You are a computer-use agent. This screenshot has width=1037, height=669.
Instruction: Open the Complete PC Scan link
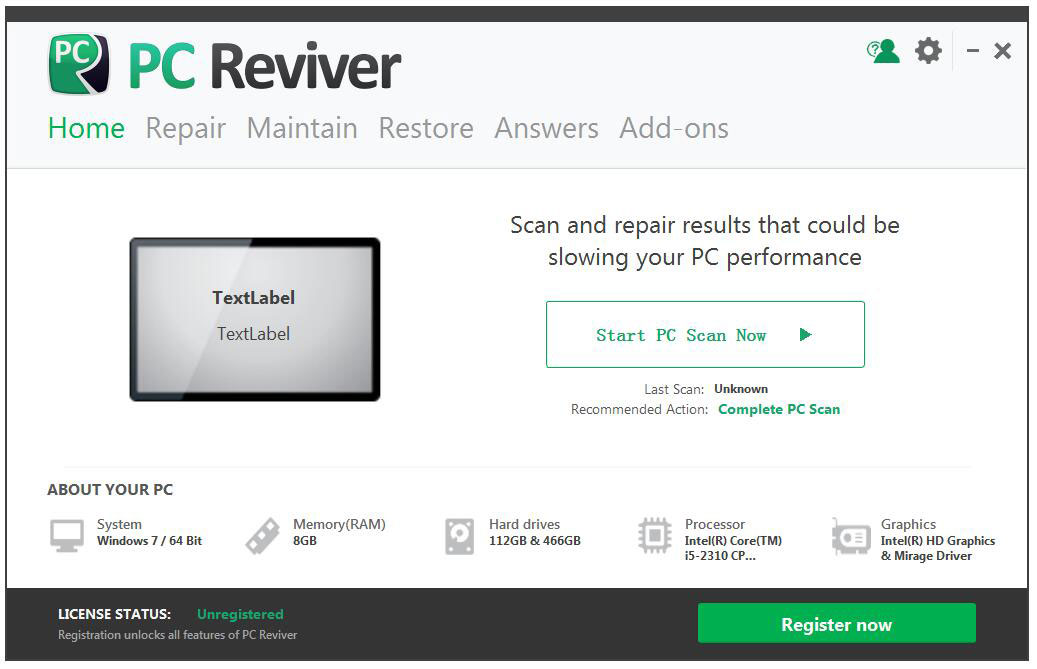[779, 409]
